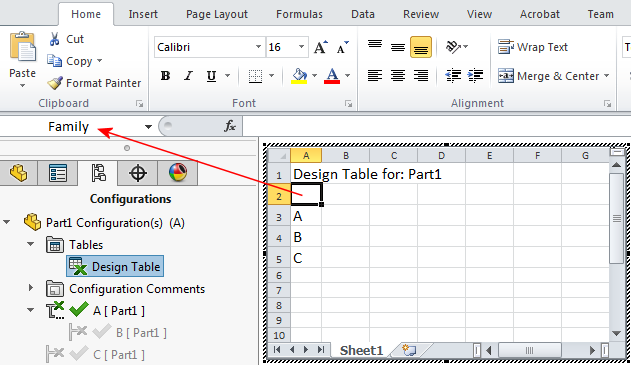Expand the Configuration Comments folder
This screenshot has height=365, width=631.
point(31,288)
